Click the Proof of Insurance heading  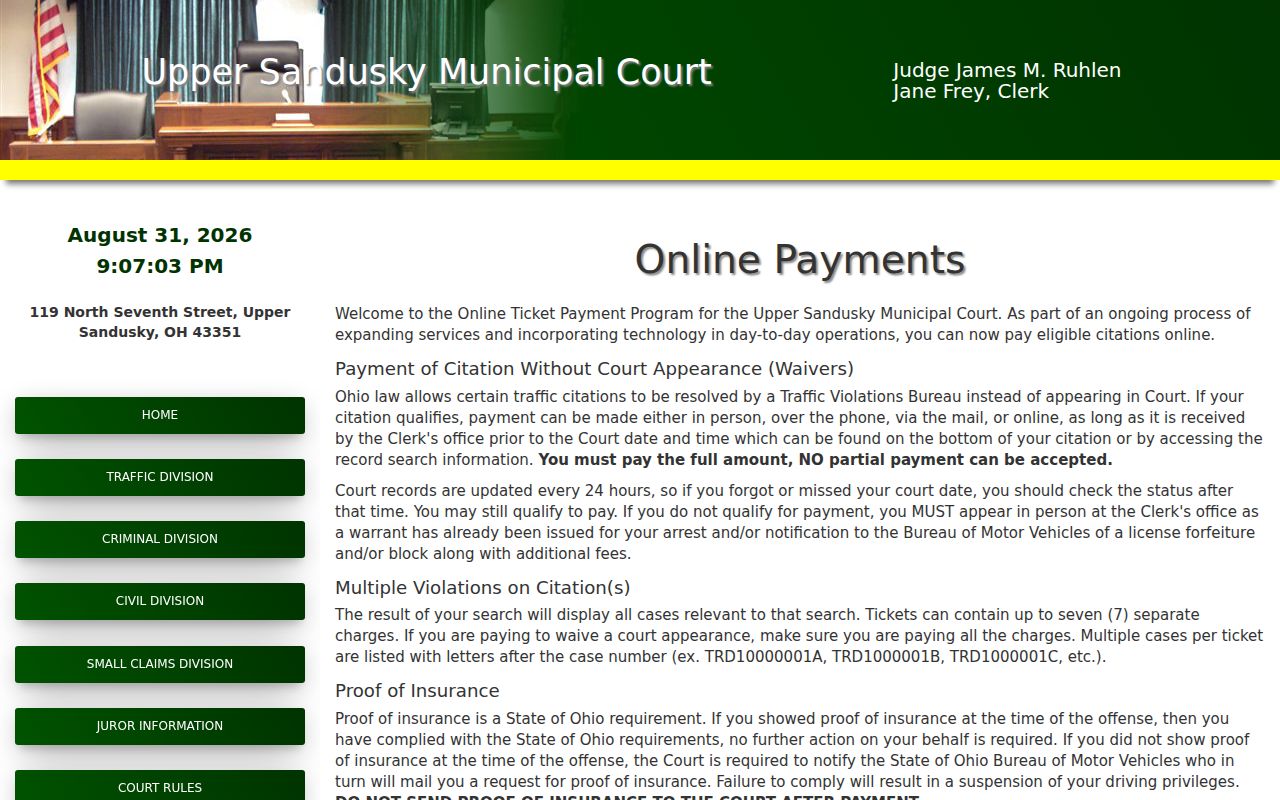coord(417,691)
